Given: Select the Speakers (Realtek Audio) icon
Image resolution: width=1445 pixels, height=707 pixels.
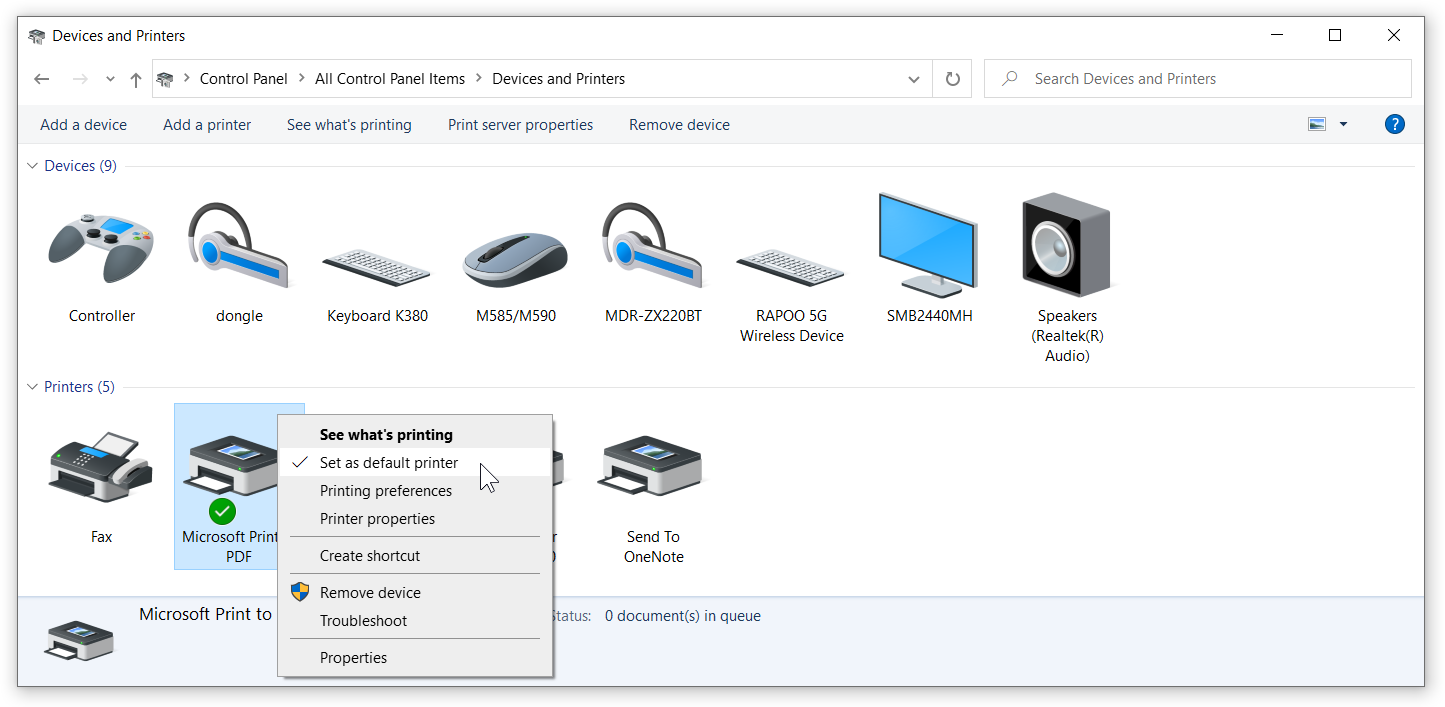Looking at the screenshot, I should tap(1066, 245).
